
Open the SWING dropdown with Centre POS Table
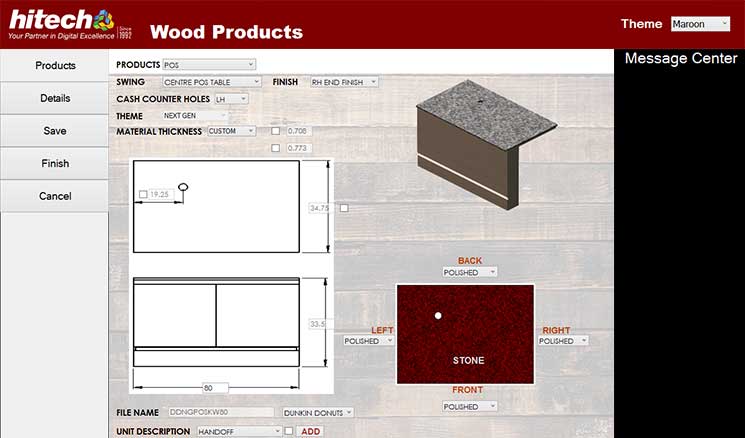pyautogui.click(x=209, y=82)
